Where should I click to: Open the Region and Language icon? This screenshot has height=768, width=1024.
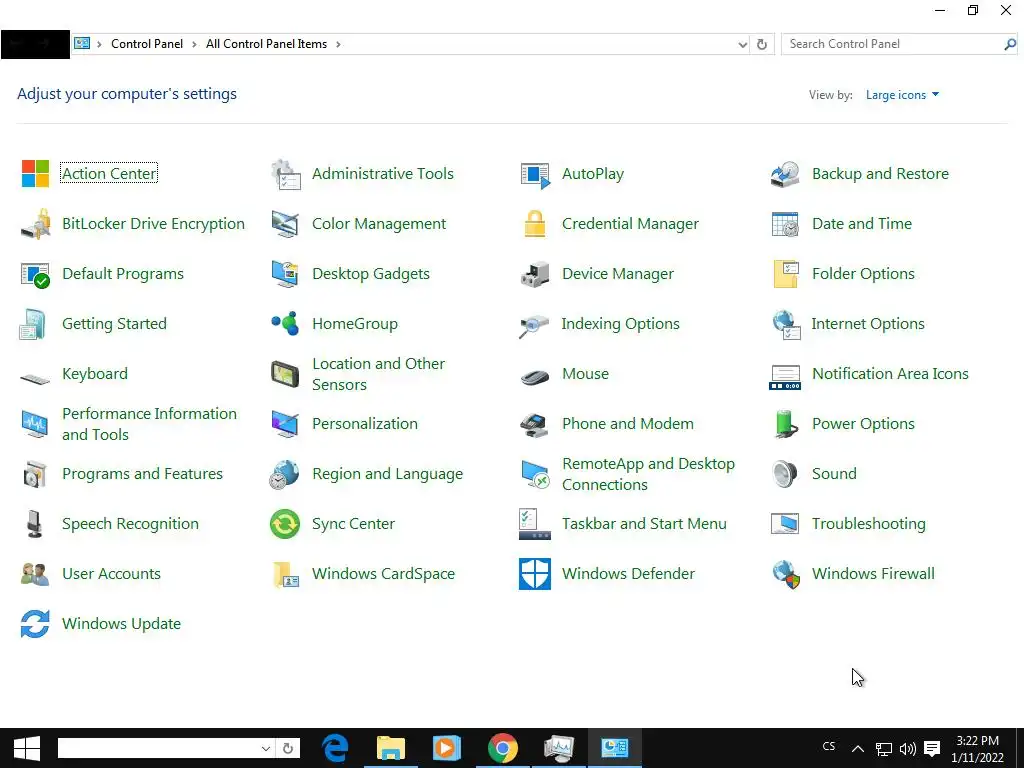tap(285, 474)
